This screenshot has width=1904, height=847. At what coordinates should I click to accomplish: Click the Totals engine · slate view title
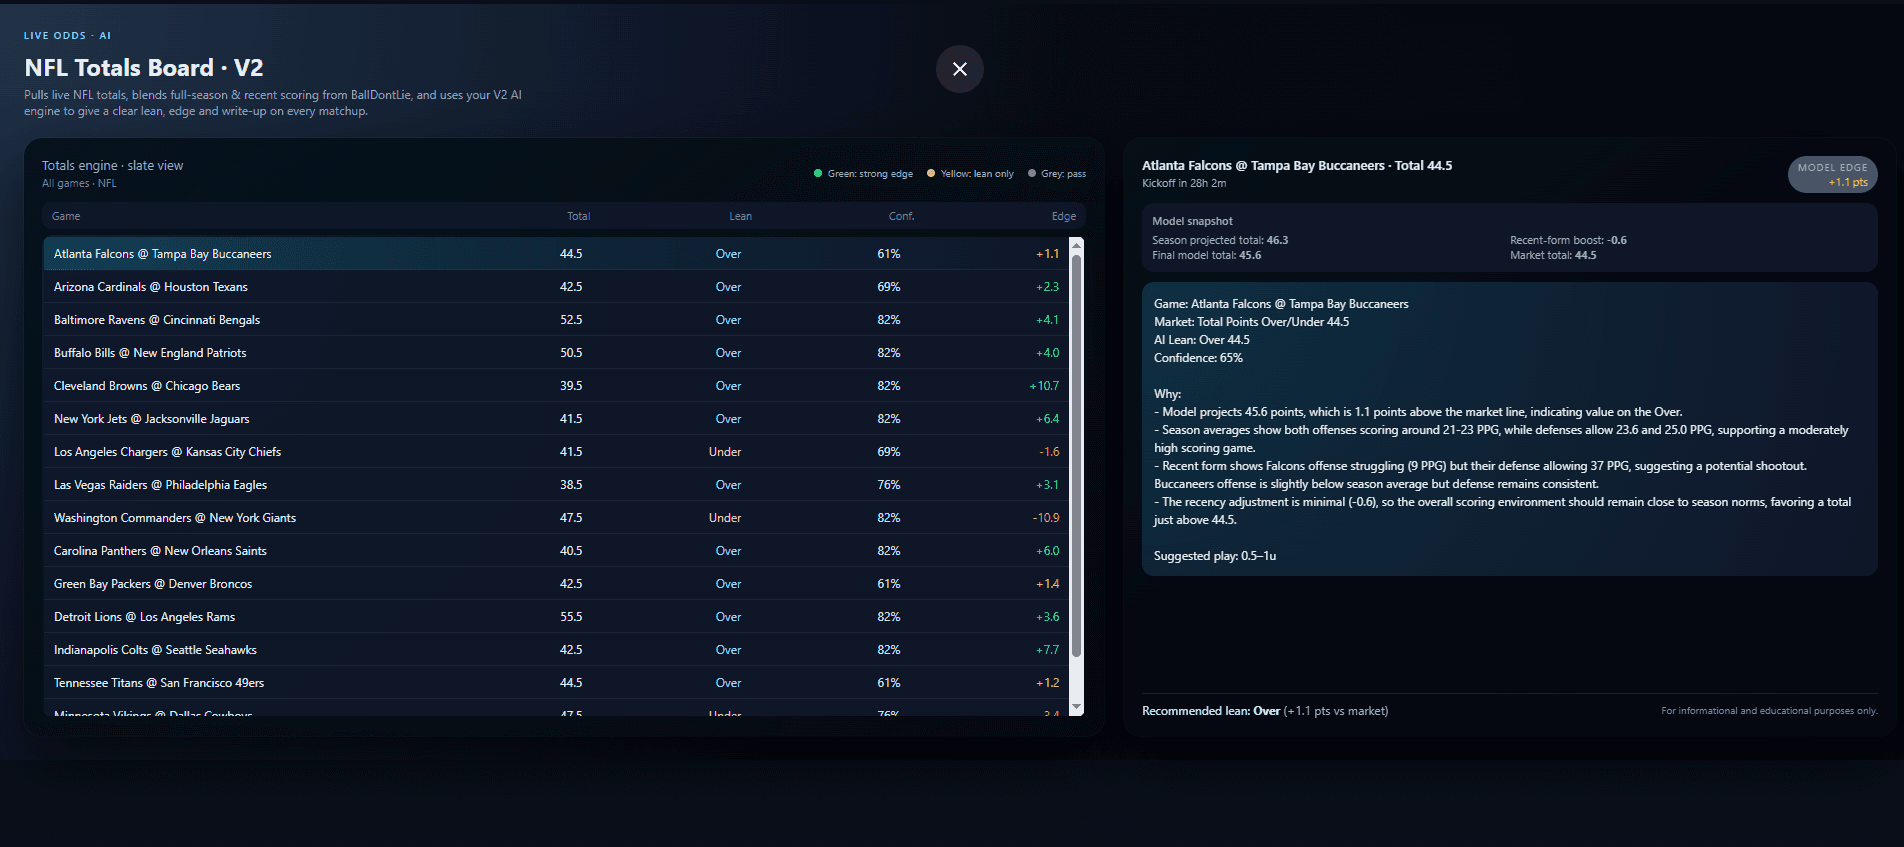pos(112,166)
